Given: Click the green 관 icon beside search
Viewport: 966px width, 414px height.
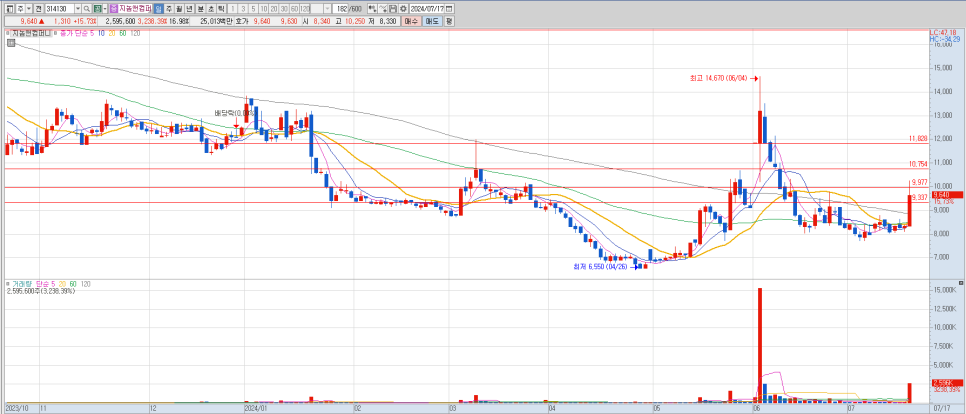Looking at the screenshot, I should pos(97,9).
